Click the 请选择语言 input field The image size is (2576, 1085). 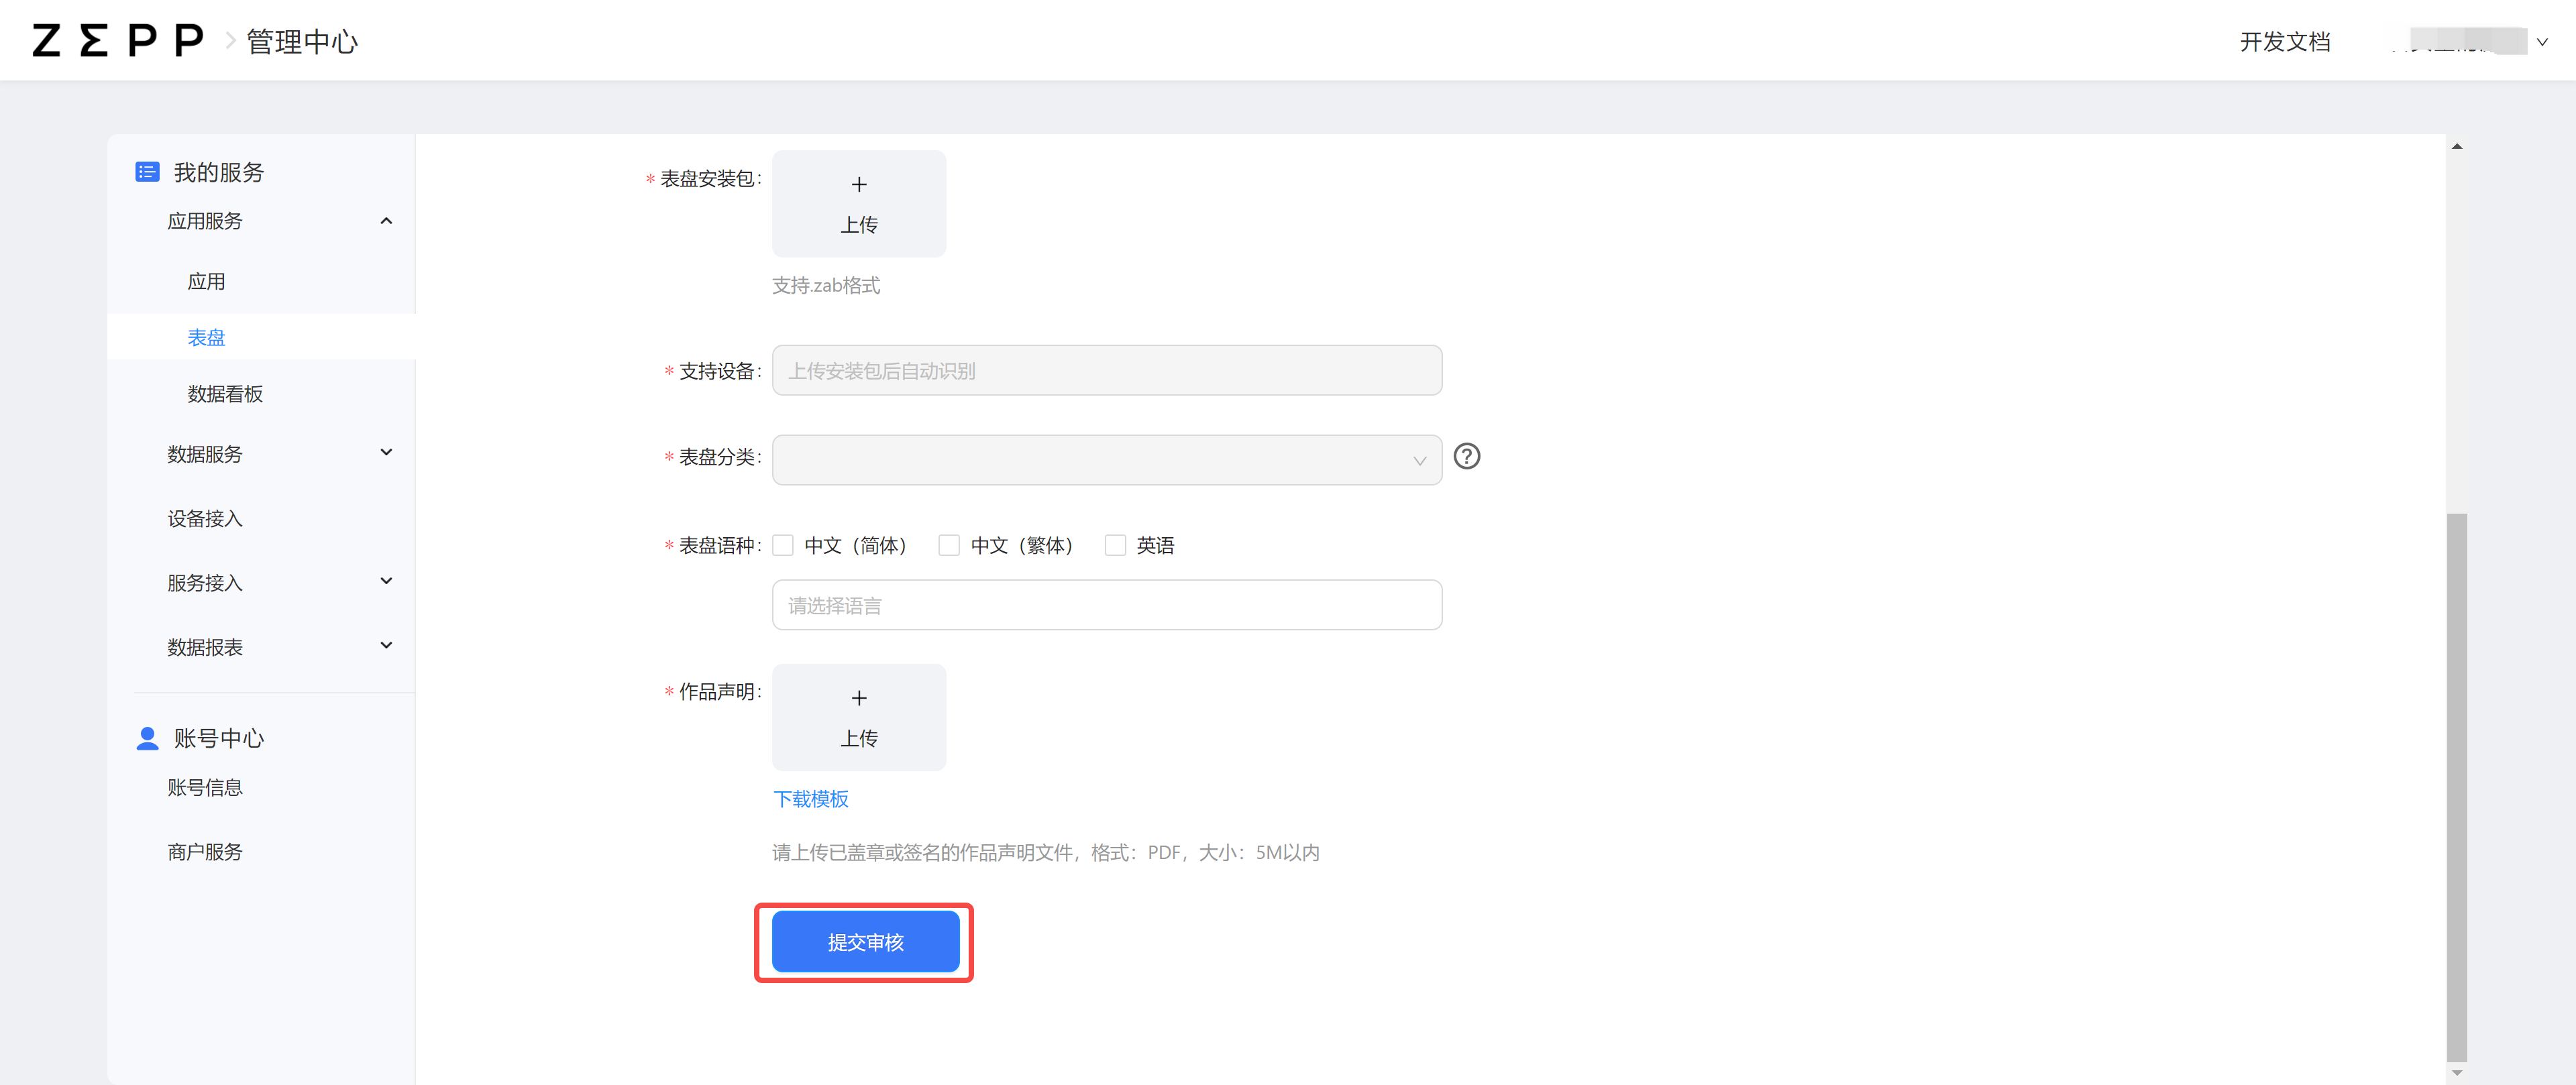tap(1106, 605)
